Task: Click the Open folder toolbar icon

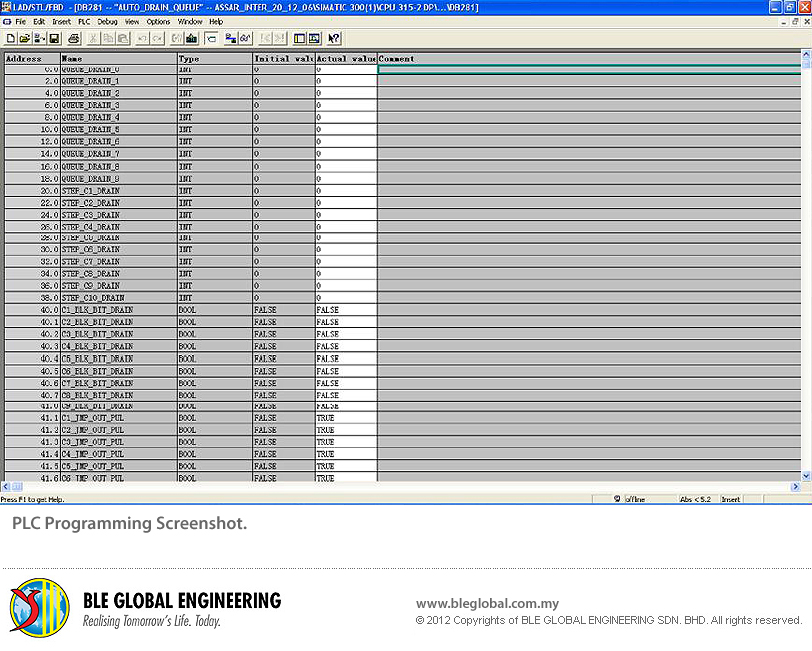Action: [24, 38]
